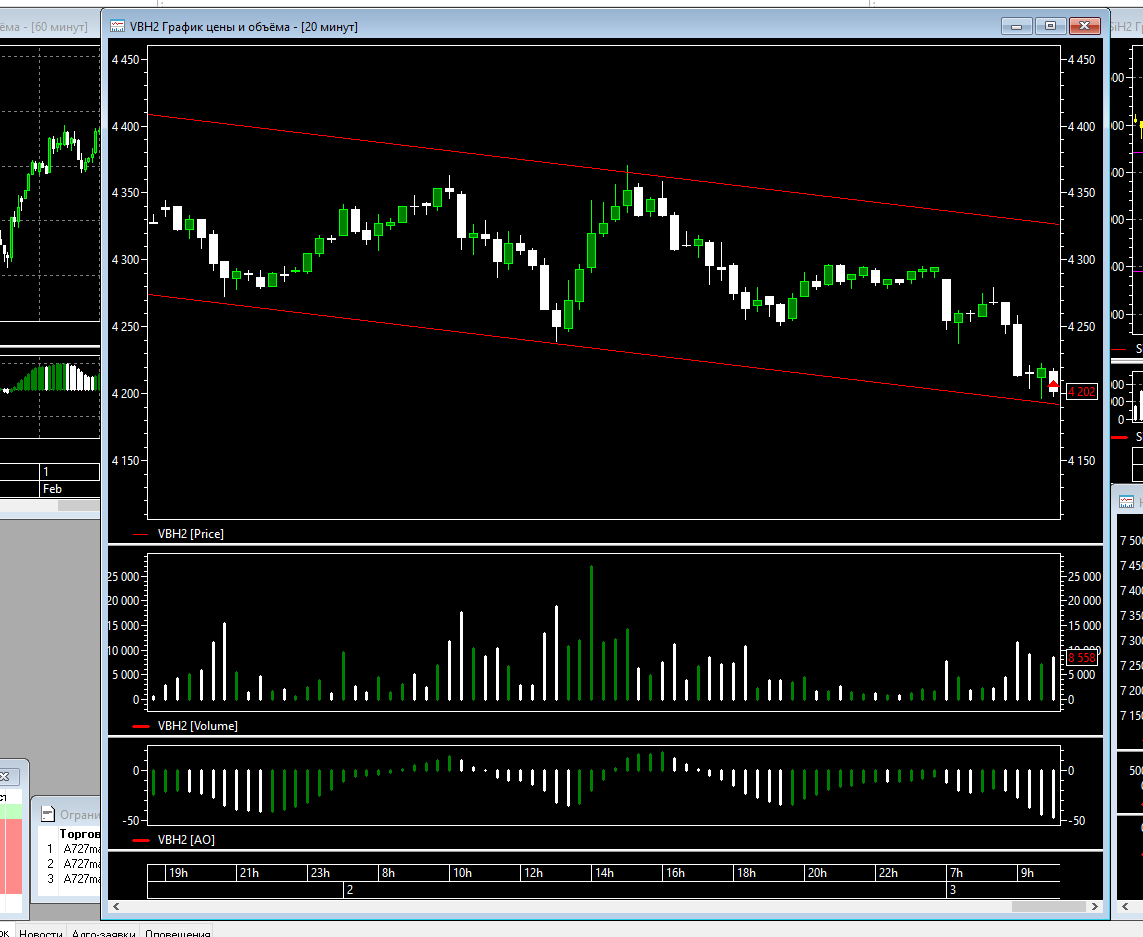Click the 9h time axis label
1143x937 pixels.
pyautogui.click(x=1027, y=873)
